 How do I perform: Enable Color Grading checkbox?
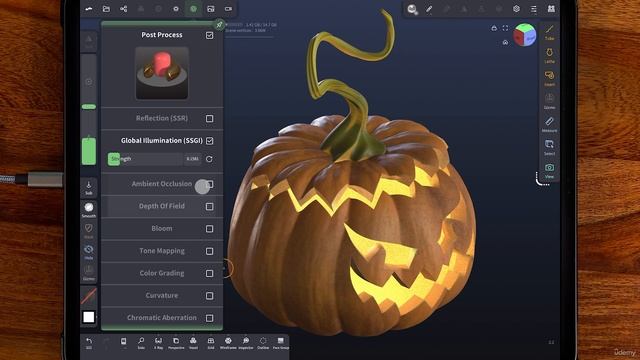pyautogui.click(x=209, y=273)
